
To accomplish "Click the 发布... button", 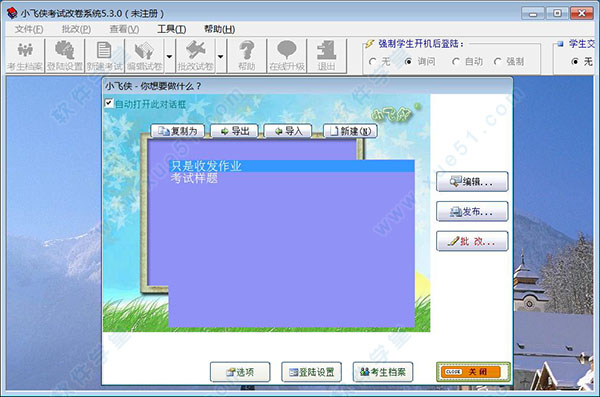I will (x=472, y=211).
